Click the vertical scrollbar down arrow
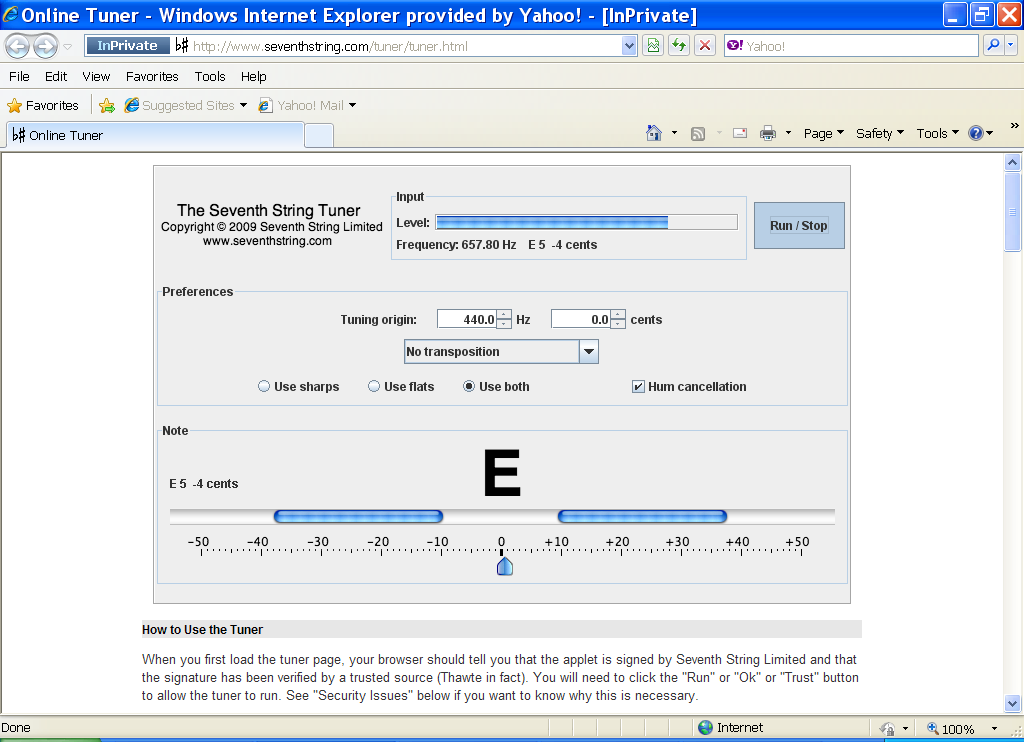Viewport: 1024px width, 742px height. [x=1012, y=703]
